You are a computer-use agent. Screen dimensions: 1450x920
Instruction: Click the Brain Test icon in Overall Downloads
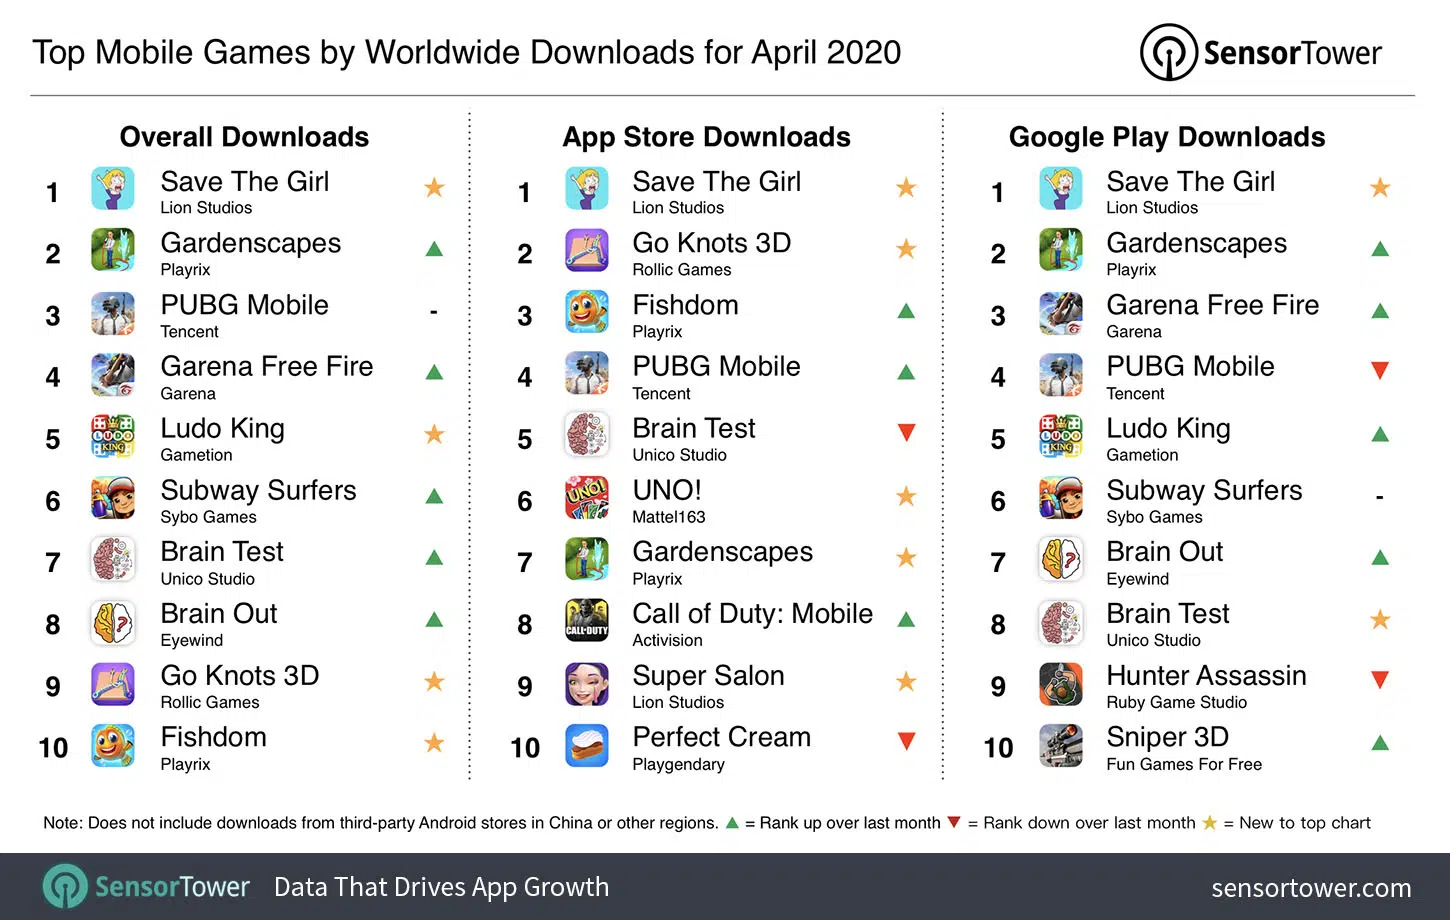coord(113,560)
